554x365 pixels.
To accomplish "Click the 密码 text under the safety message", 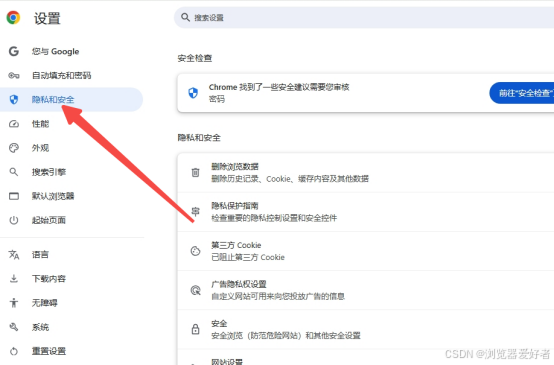I will pos(217,99).
